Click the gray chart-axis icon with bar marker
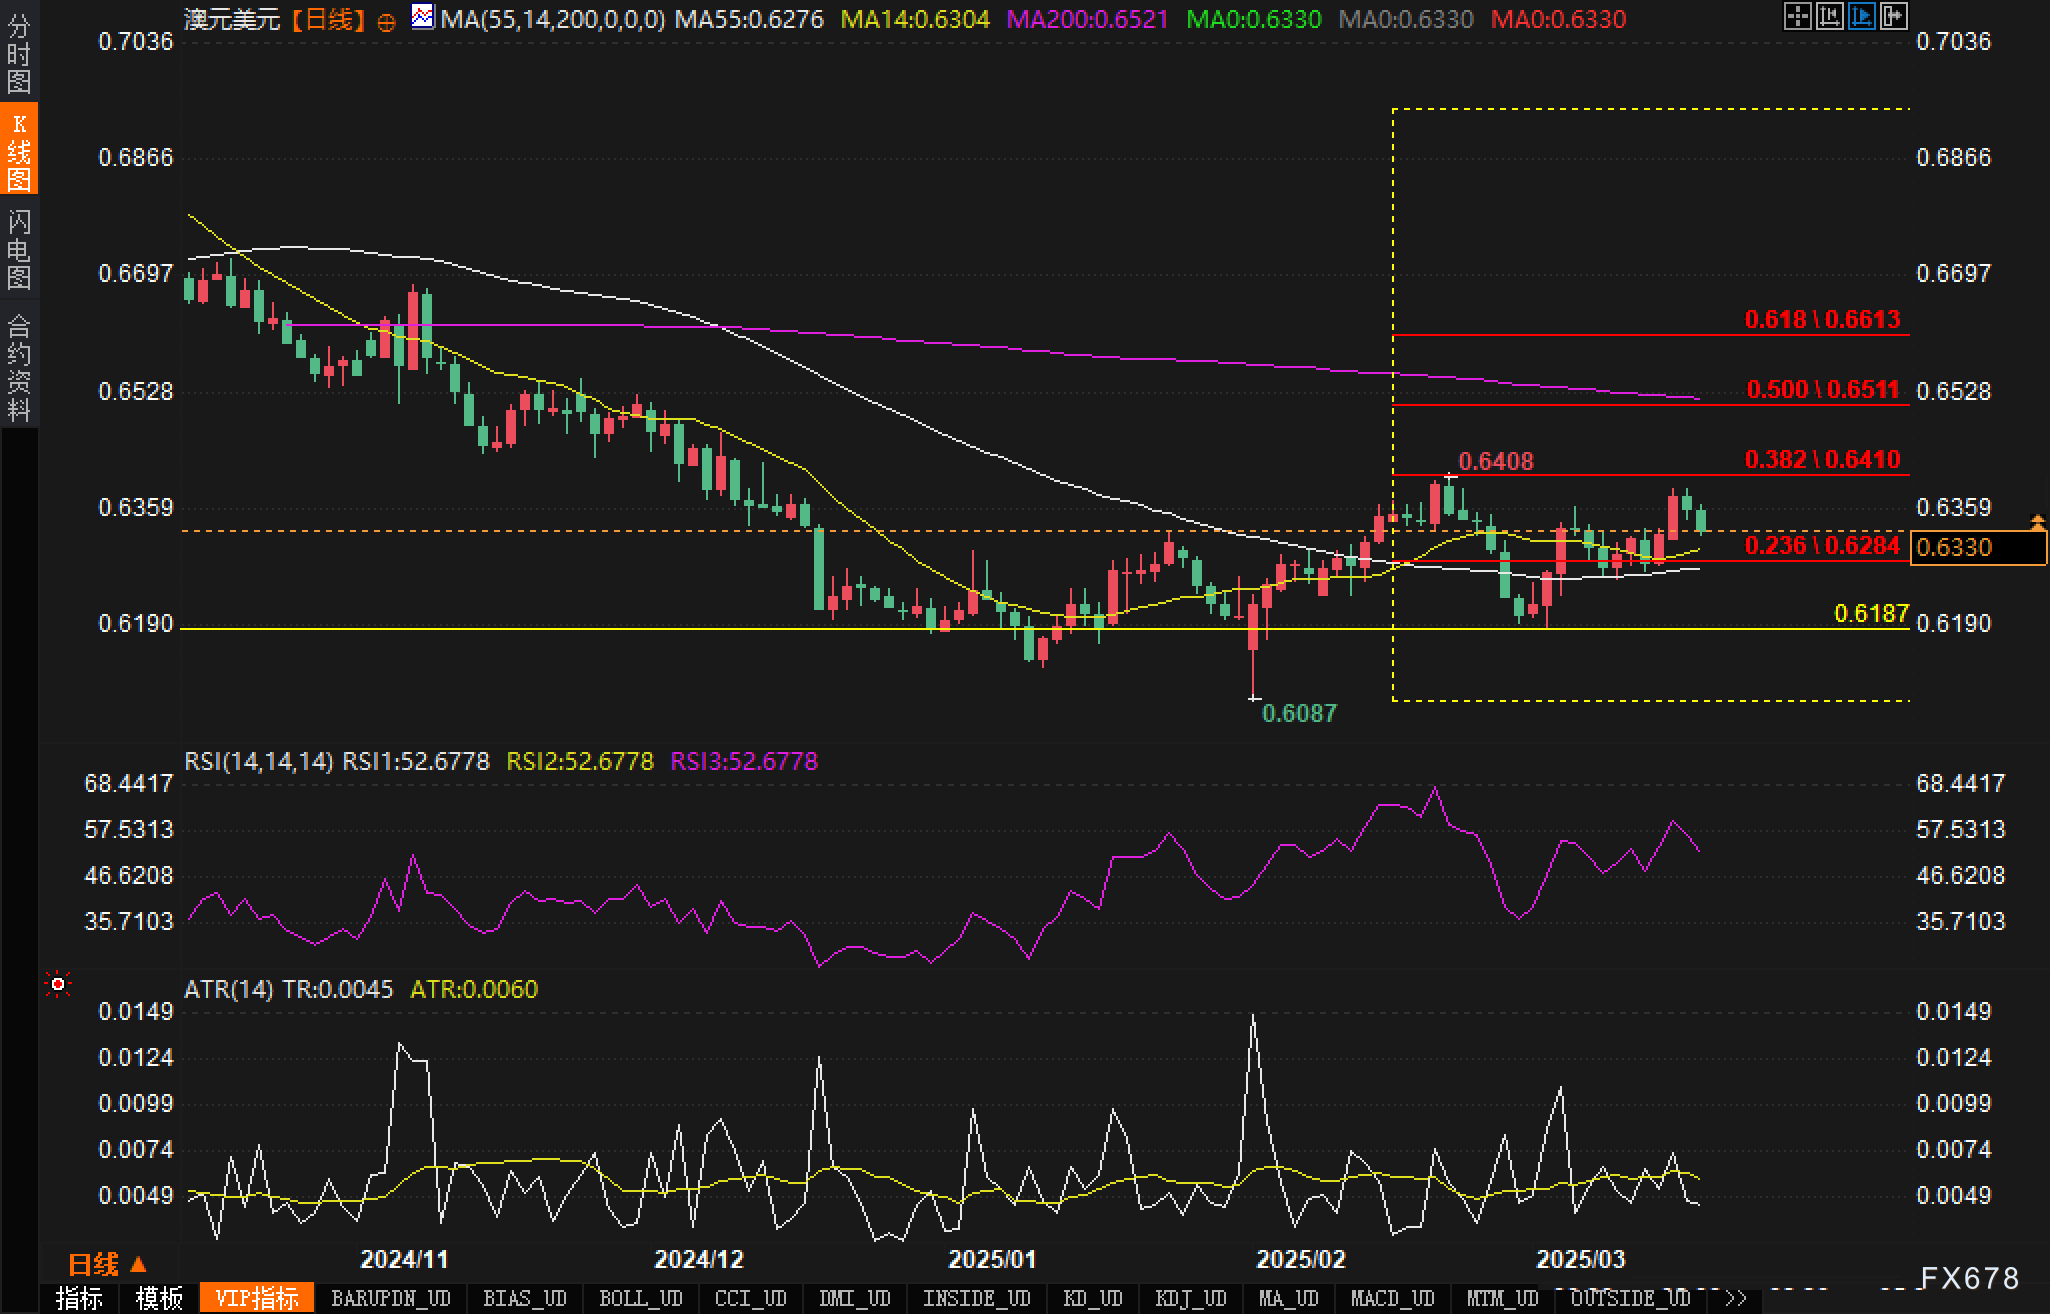The image size is (2050, 1314). [1829, 16]
